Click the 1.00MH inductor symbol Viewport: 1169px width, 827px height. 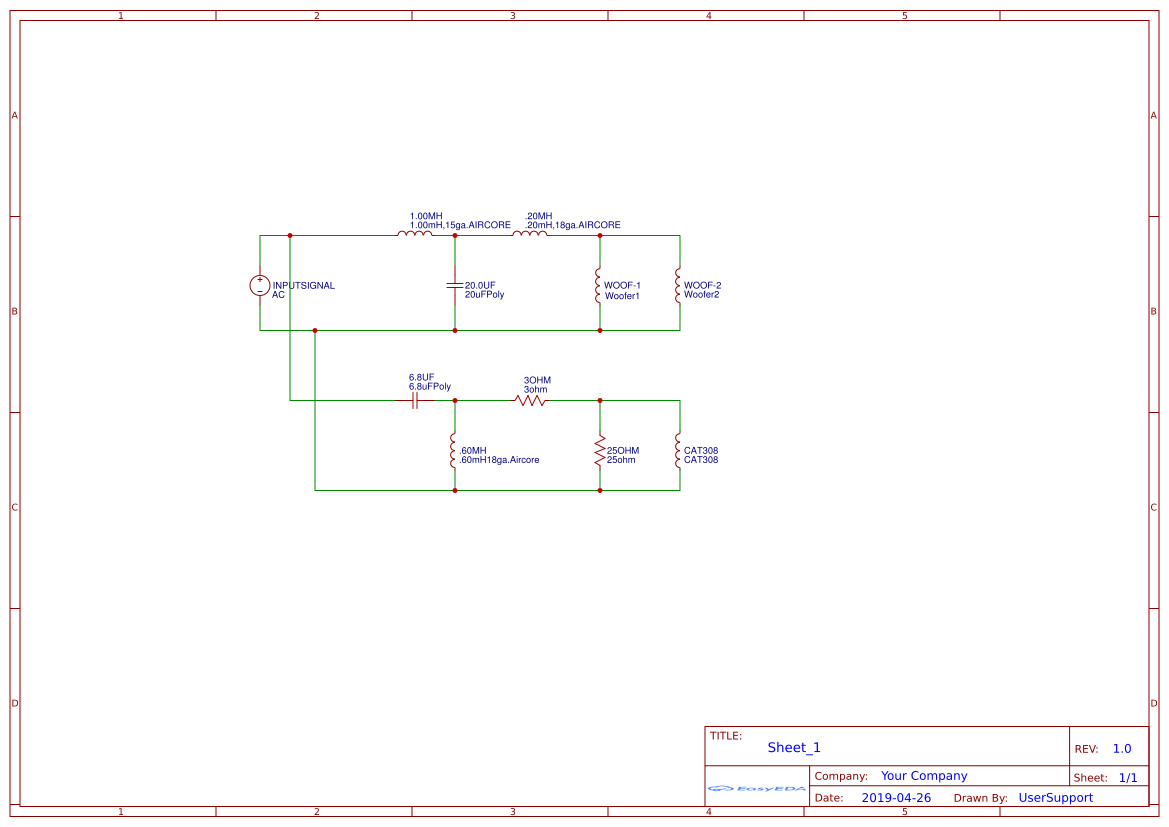415,234
